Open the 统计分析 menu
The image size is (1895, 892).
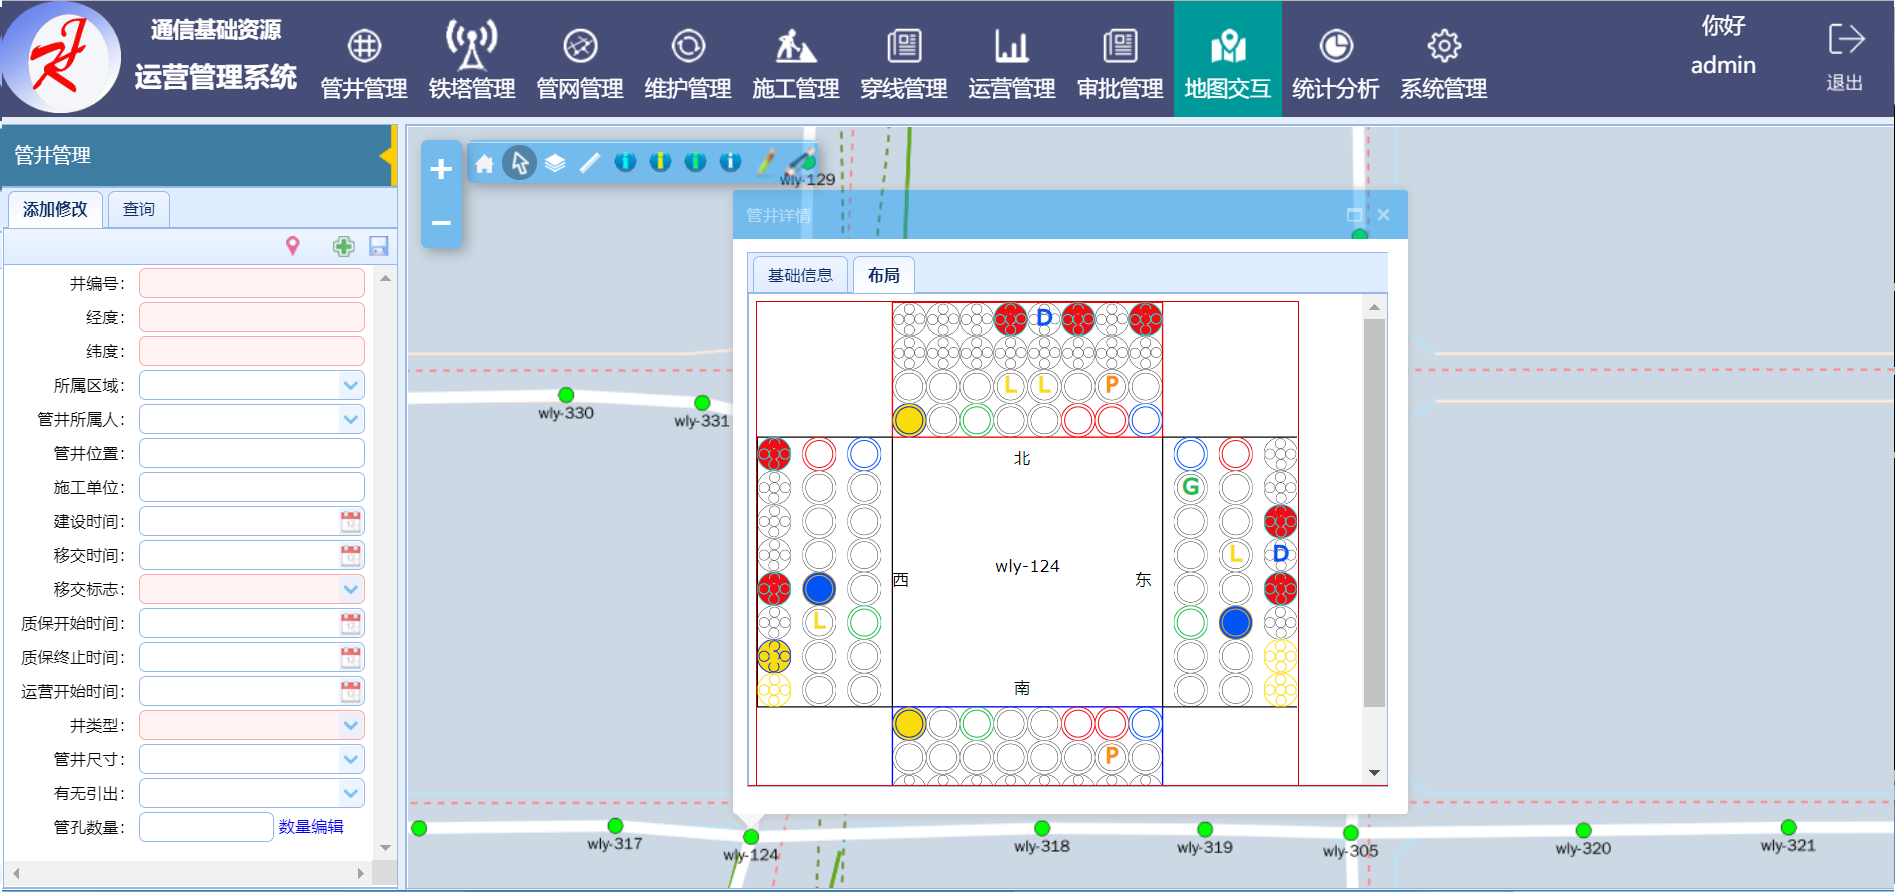point(1335,60)
